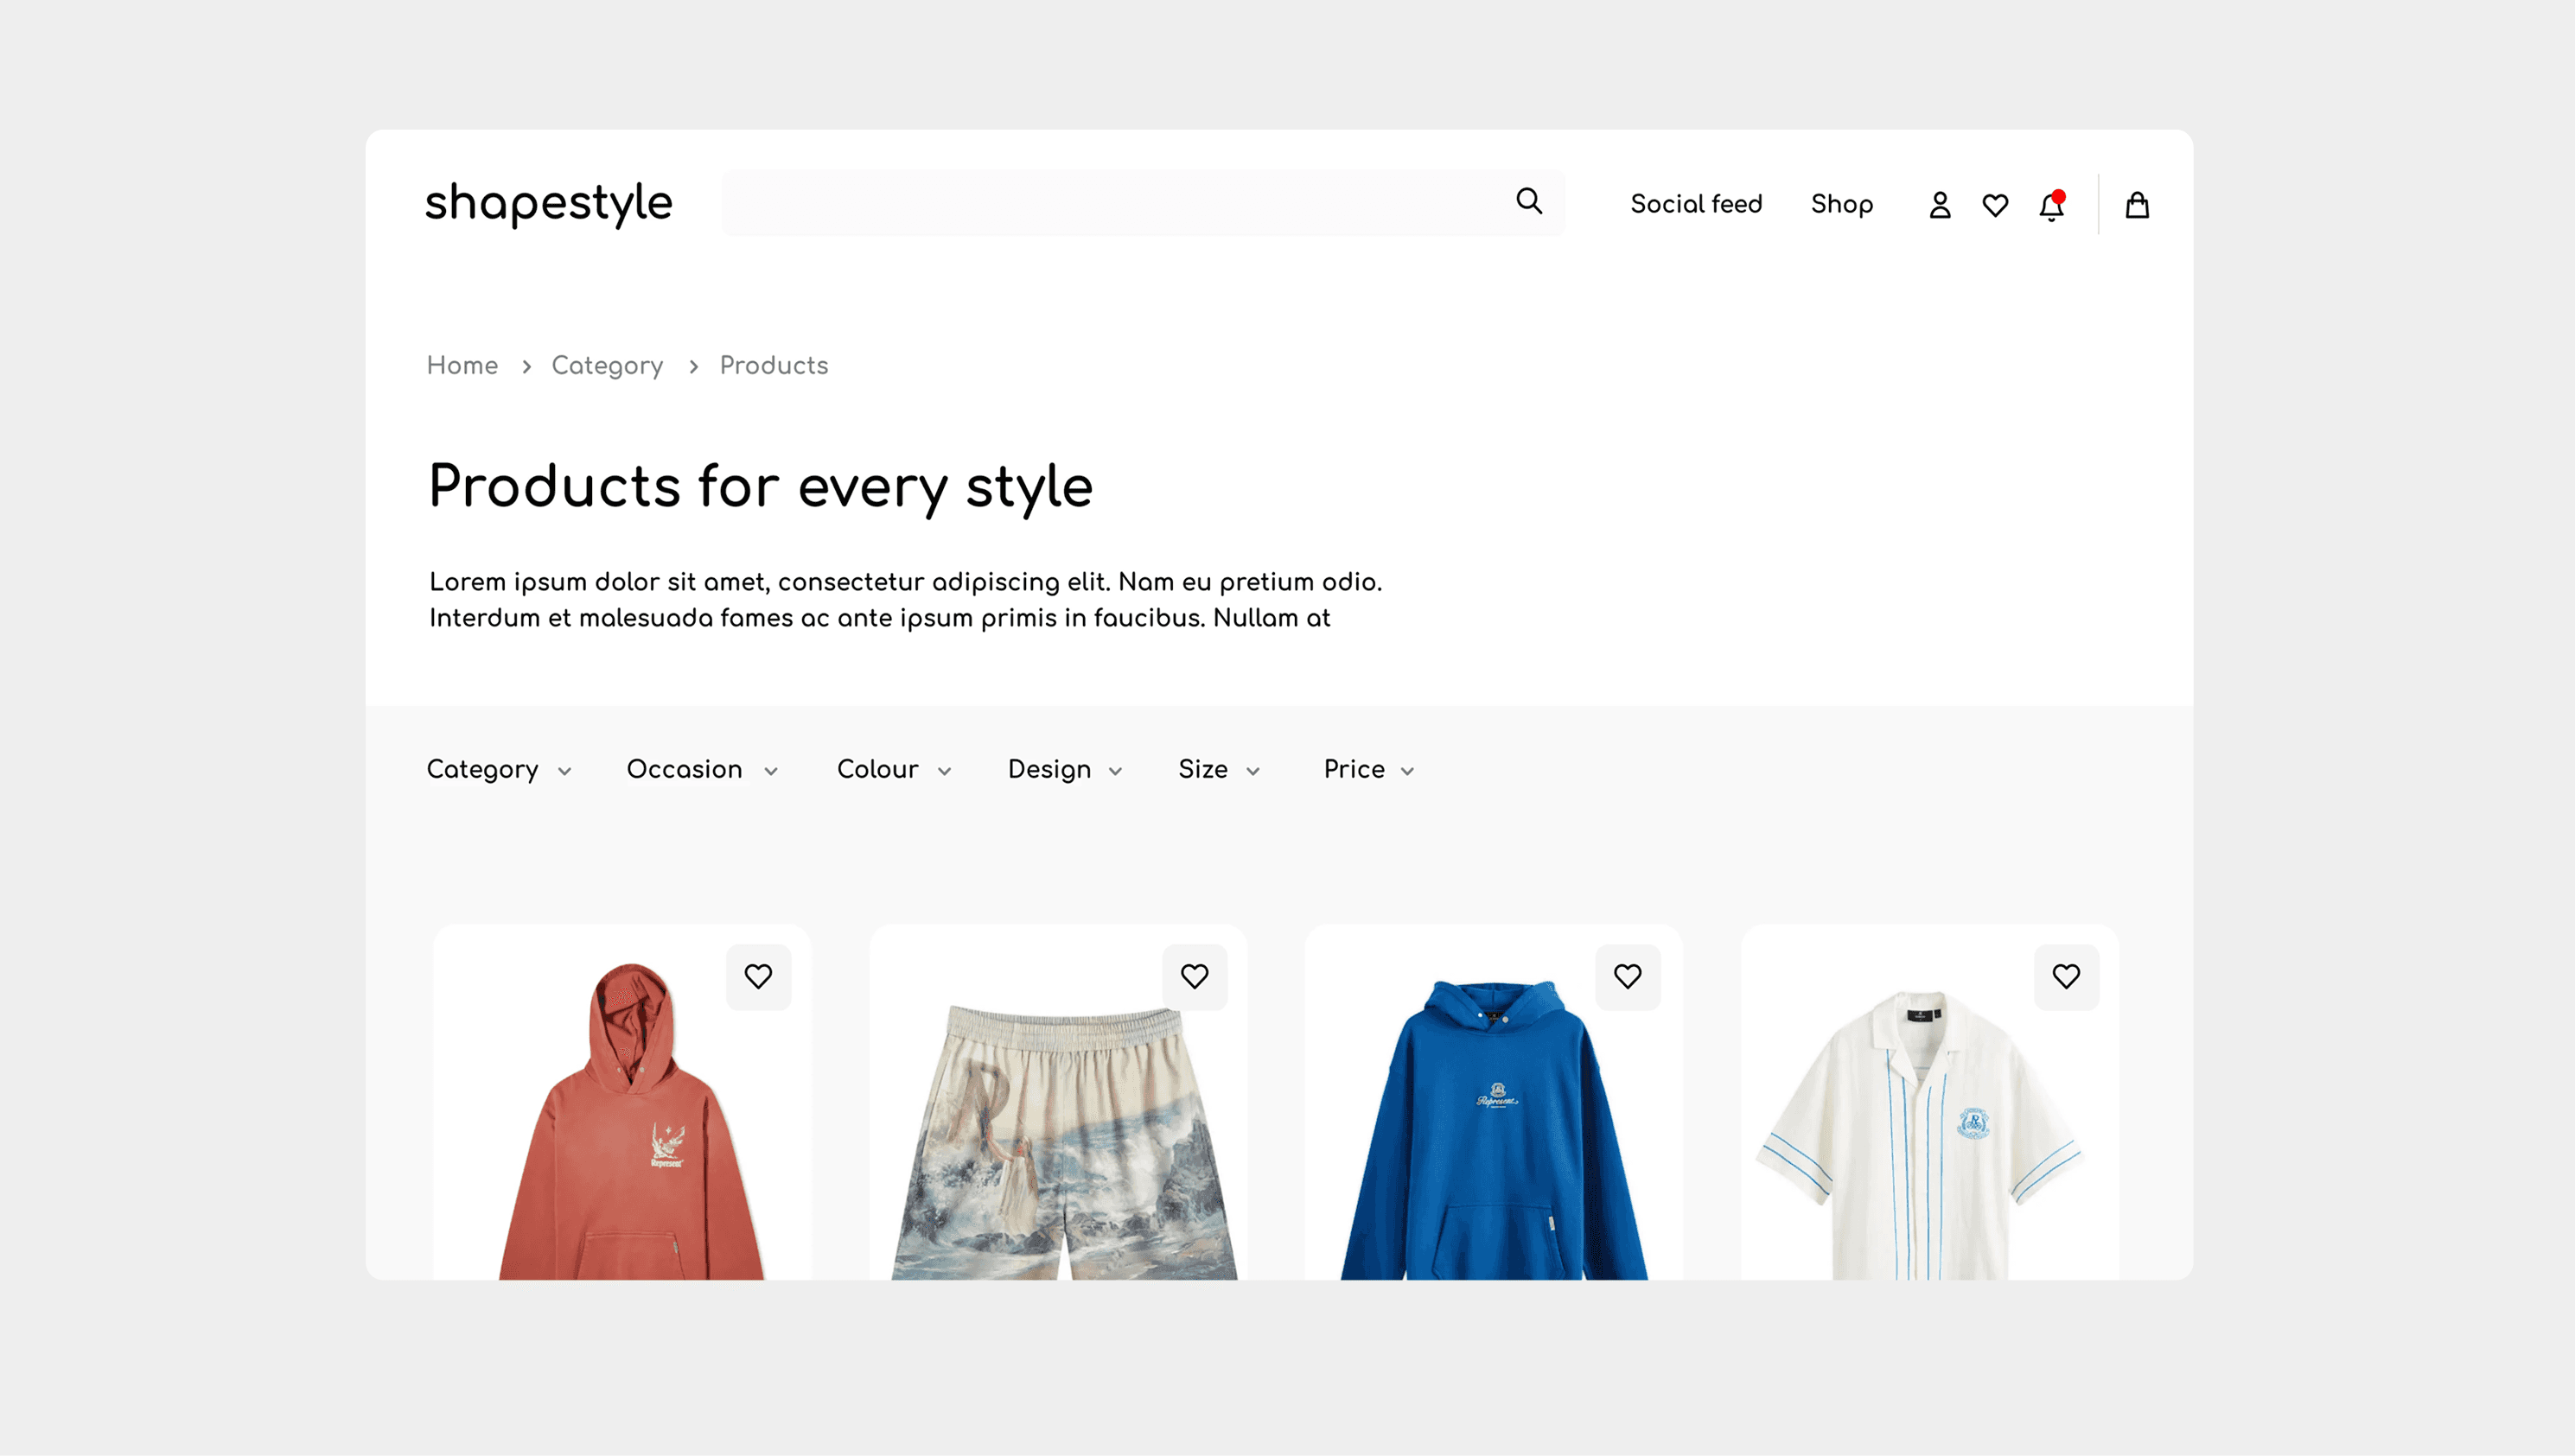Open the shopping bag cart icon
Image resolution: width=2575 pixels, height=1456 pixels.
coord(2137,205)
